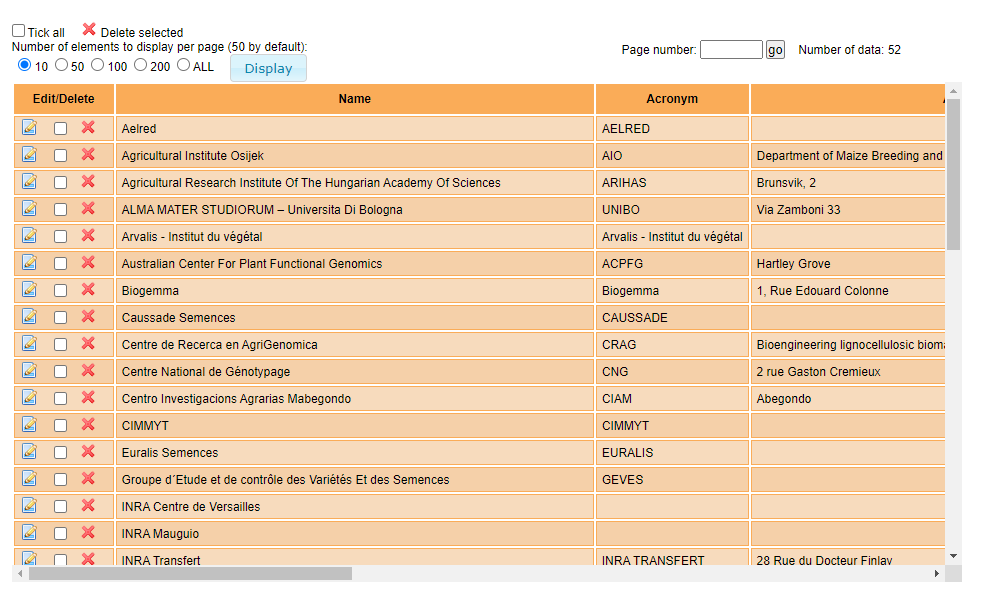Screen dimensions: 984x601
Task: Click 1, Rue Edouard Colonne cell
Action: coord(848,290)
